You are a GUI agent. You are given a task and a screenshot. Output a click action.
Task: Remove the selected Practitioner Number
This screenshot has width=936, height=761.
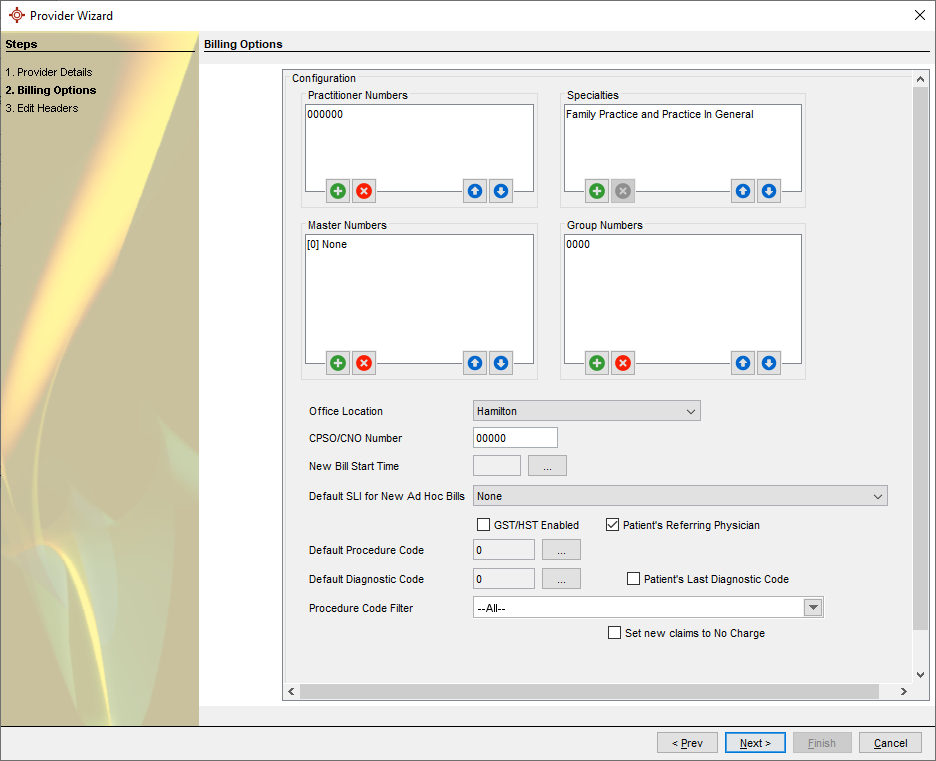[364, 191]
